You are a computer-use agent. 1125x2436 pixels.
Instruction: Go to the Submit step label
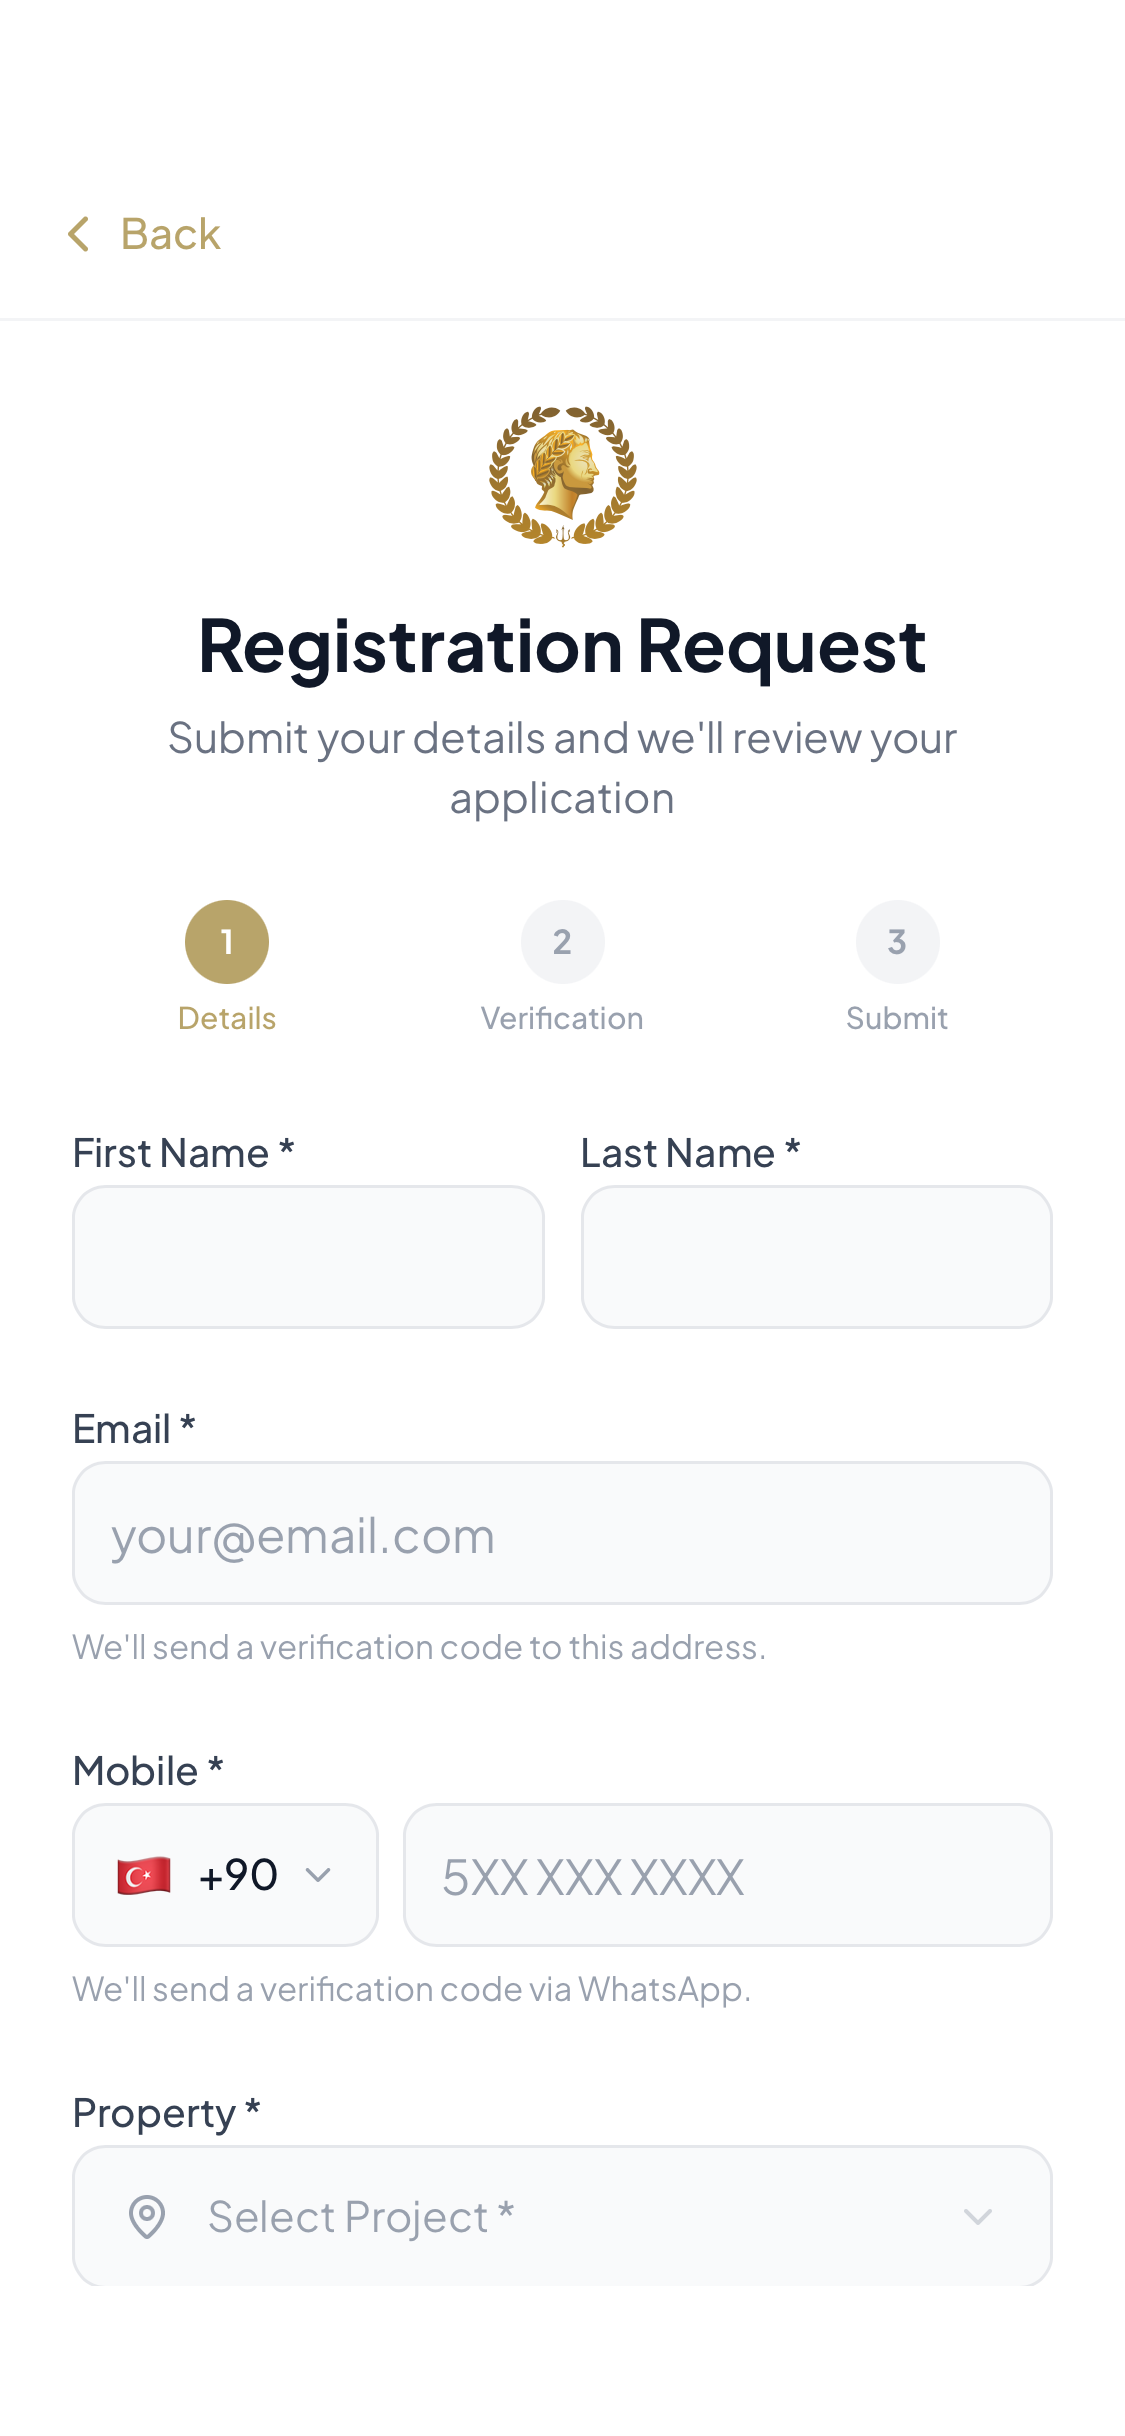[x=898, y=1018]
